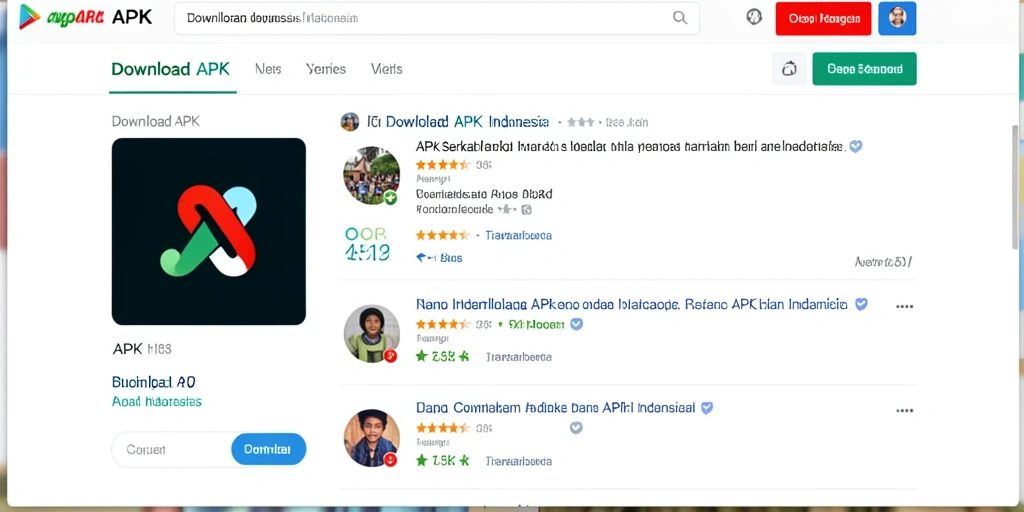Screen dimensions: 1024x512
Task: Click the blue Domnitai button
Action: click(x=268, y=449)
